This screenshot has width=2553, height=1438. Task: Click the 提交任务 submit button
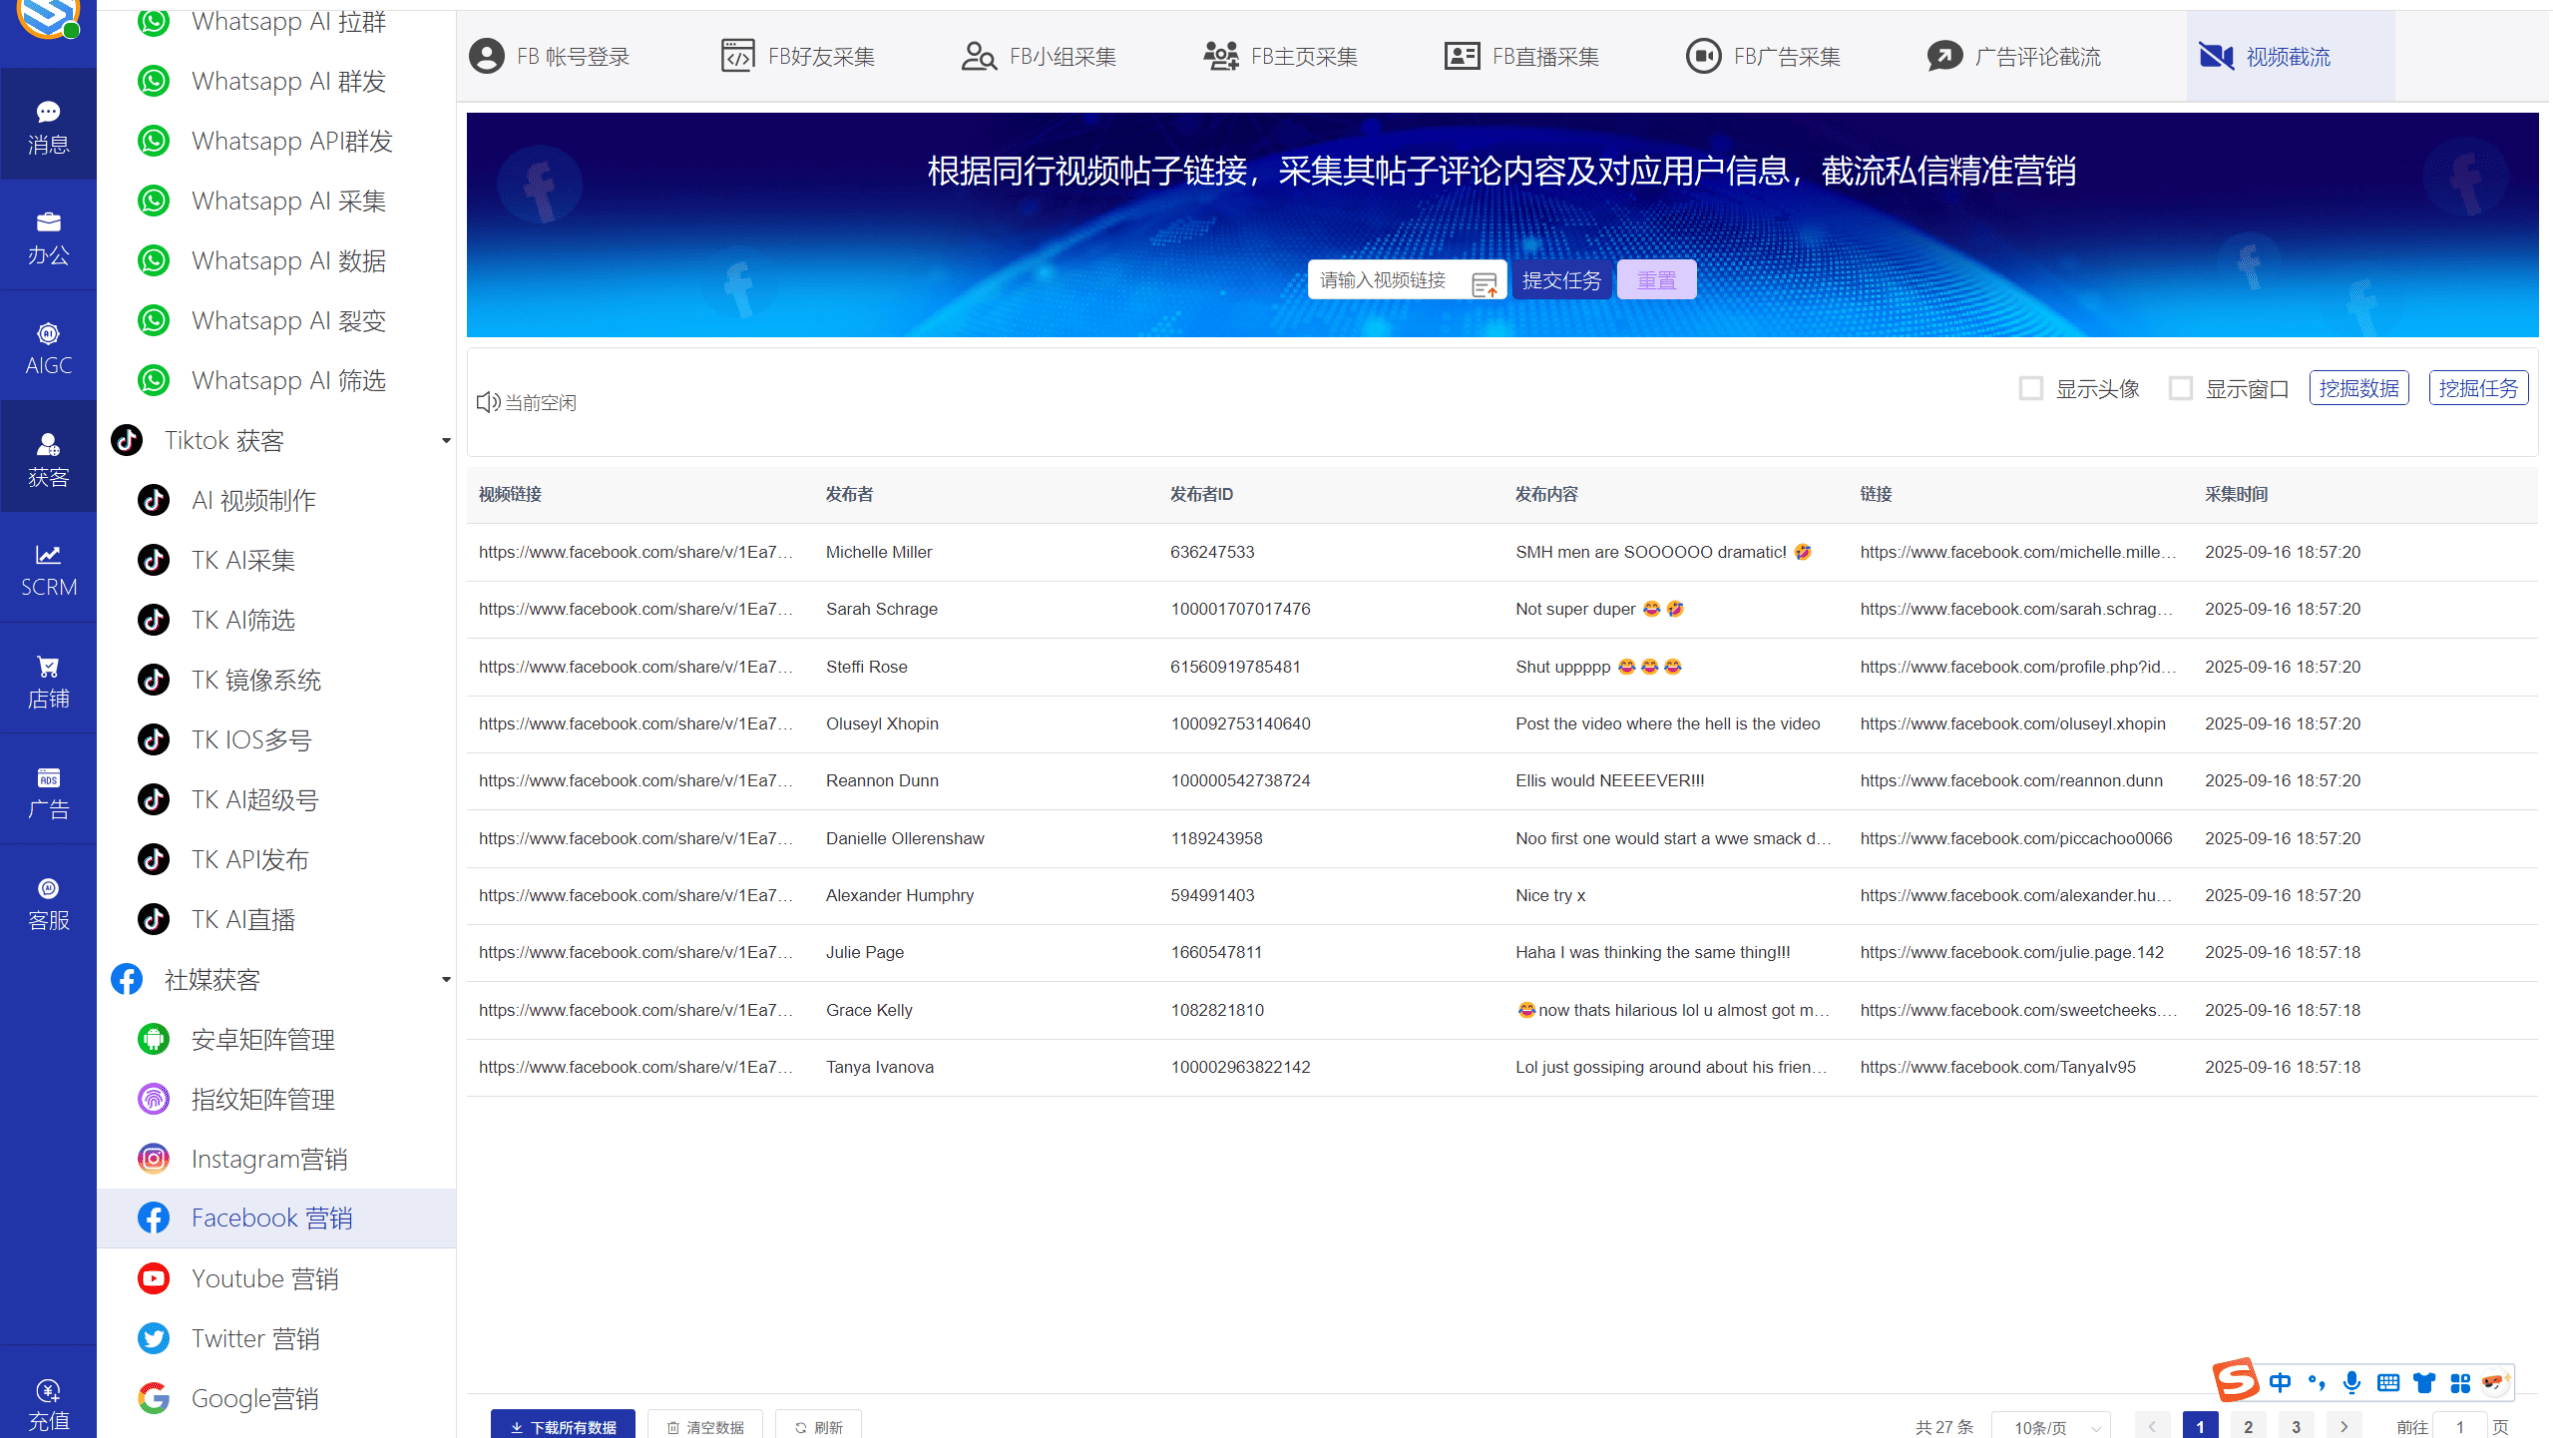[x=1561, y=280]
